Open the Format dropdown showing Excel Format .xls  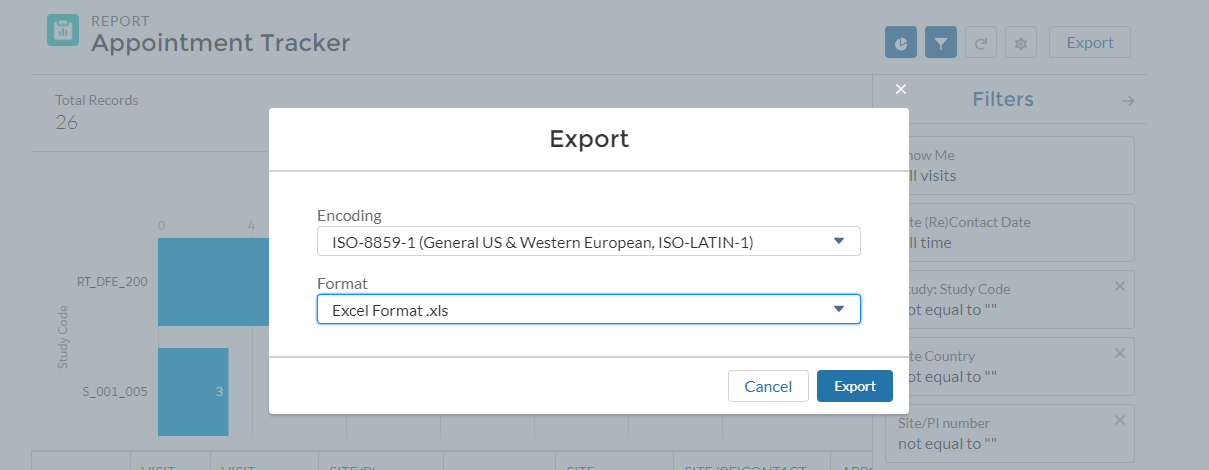588,309
